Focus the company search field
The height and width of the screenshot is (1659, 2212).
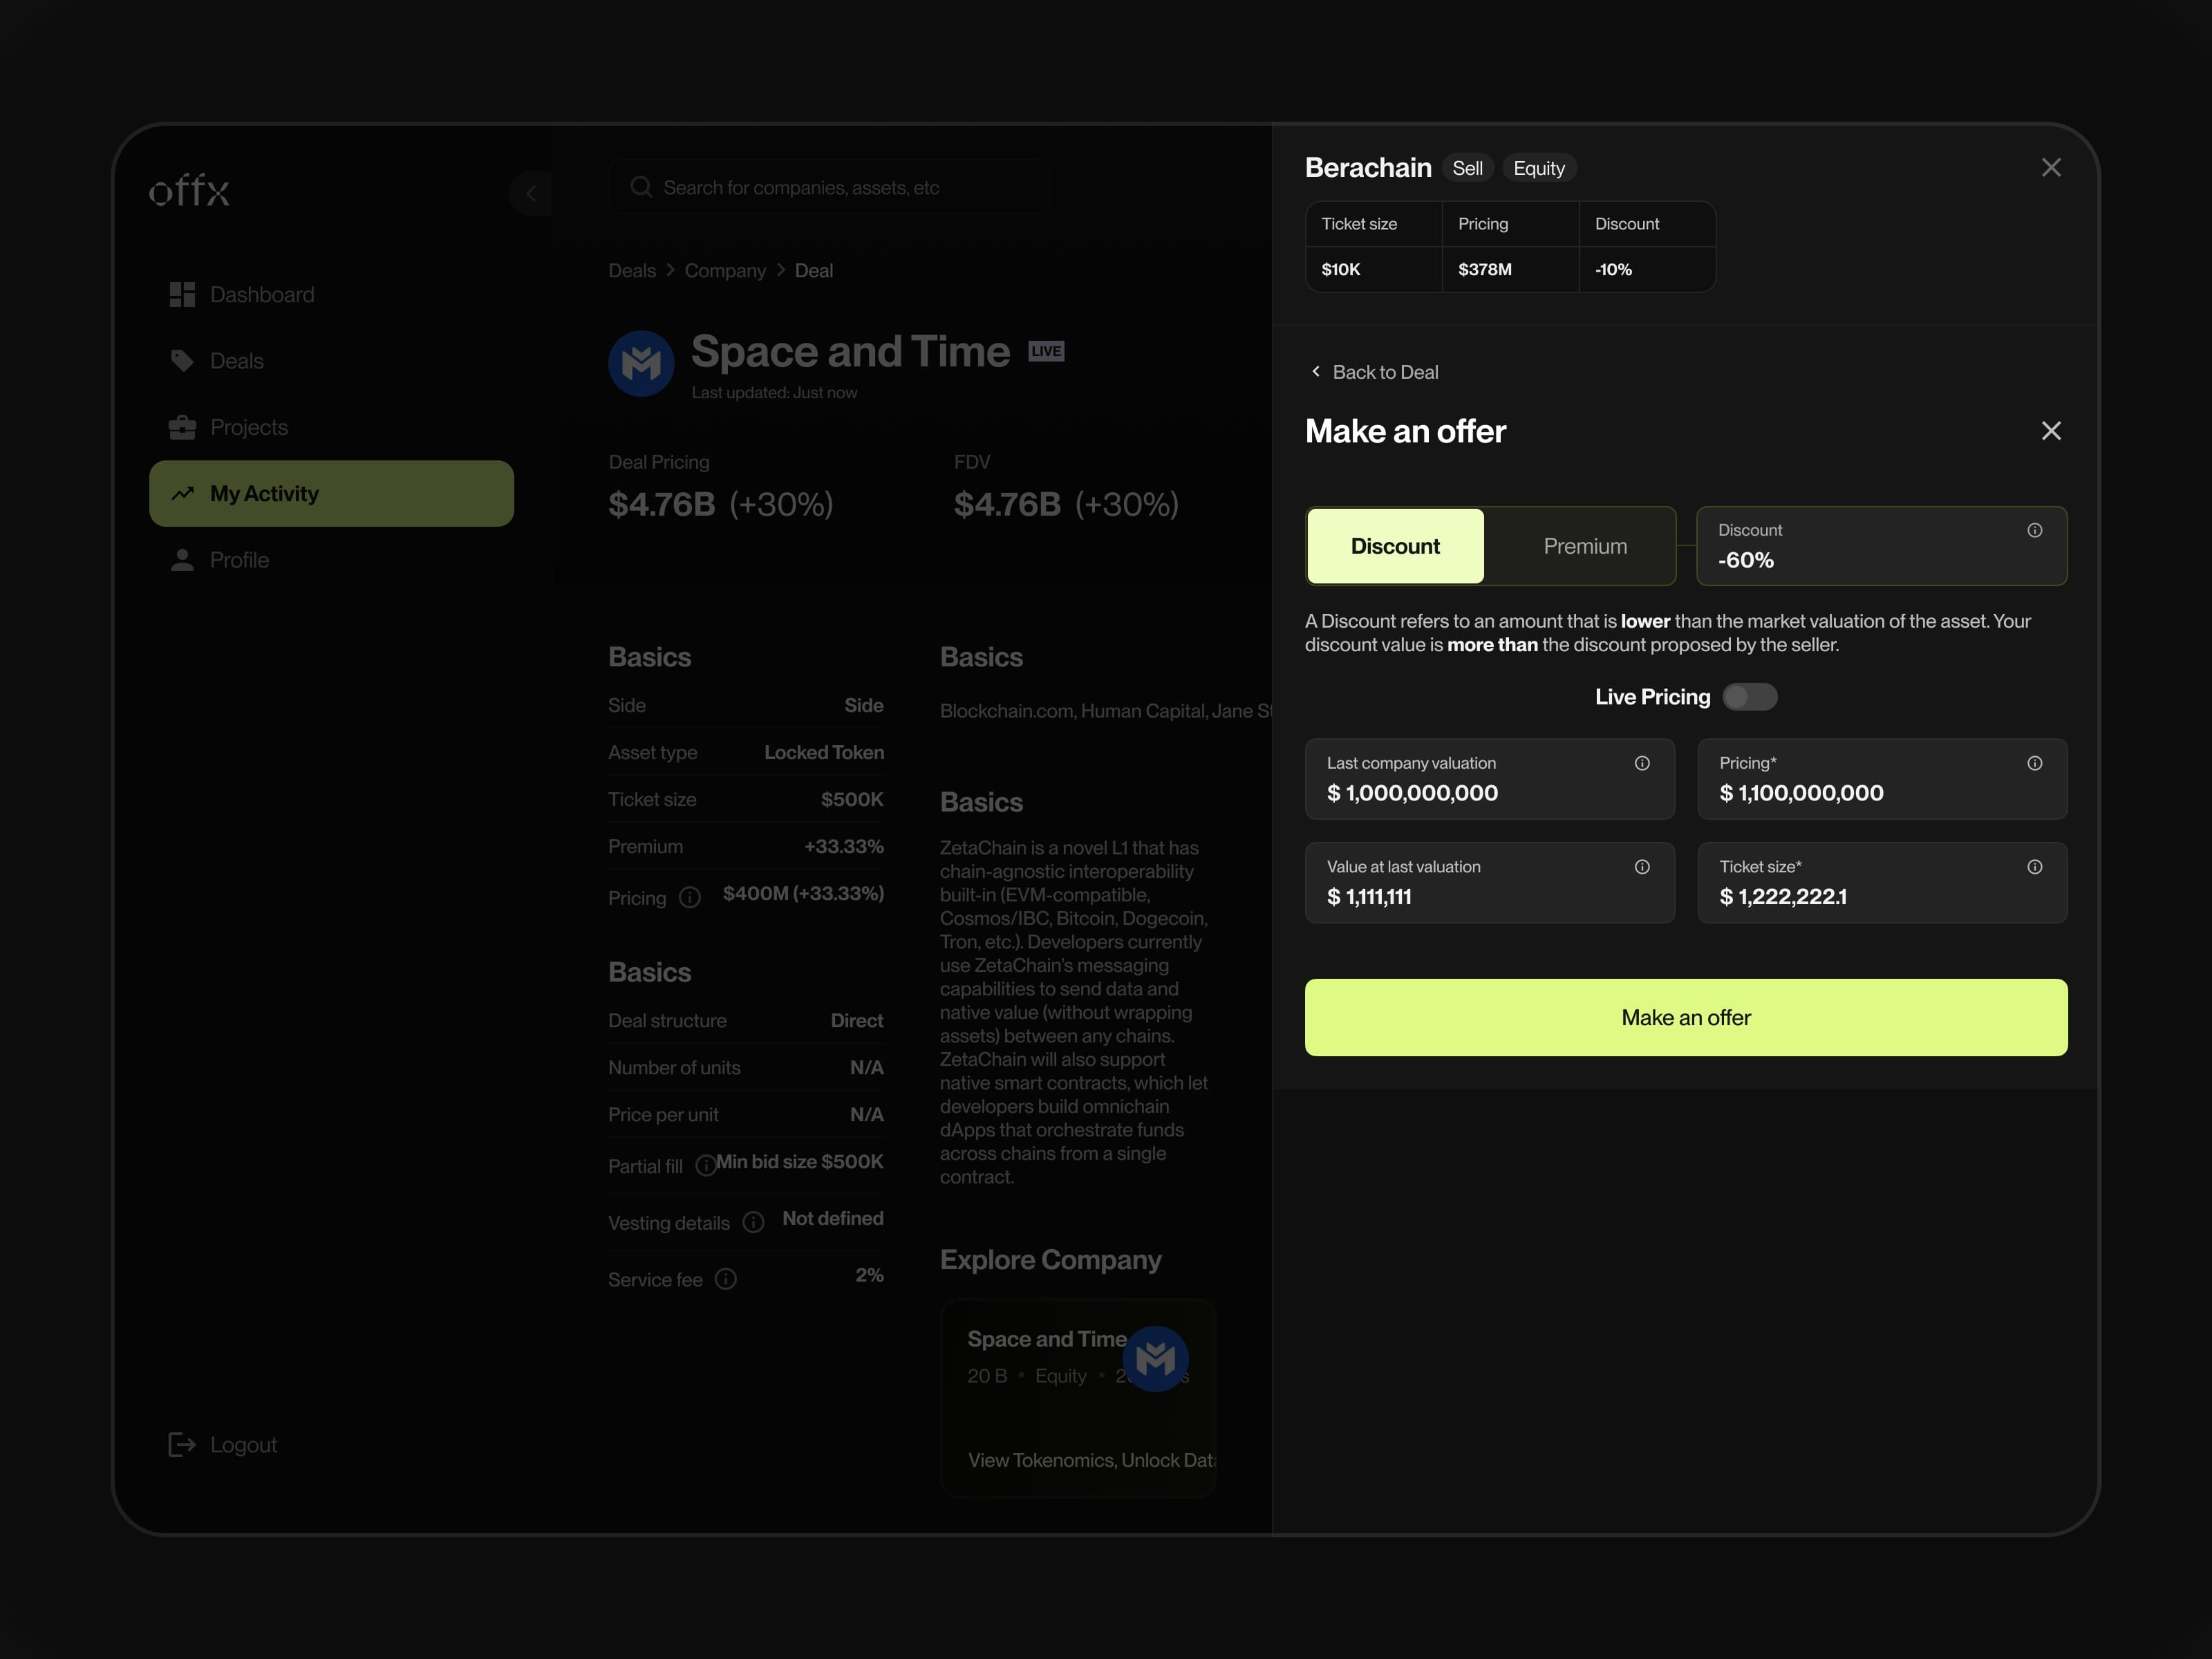click(x=829, y=187)
